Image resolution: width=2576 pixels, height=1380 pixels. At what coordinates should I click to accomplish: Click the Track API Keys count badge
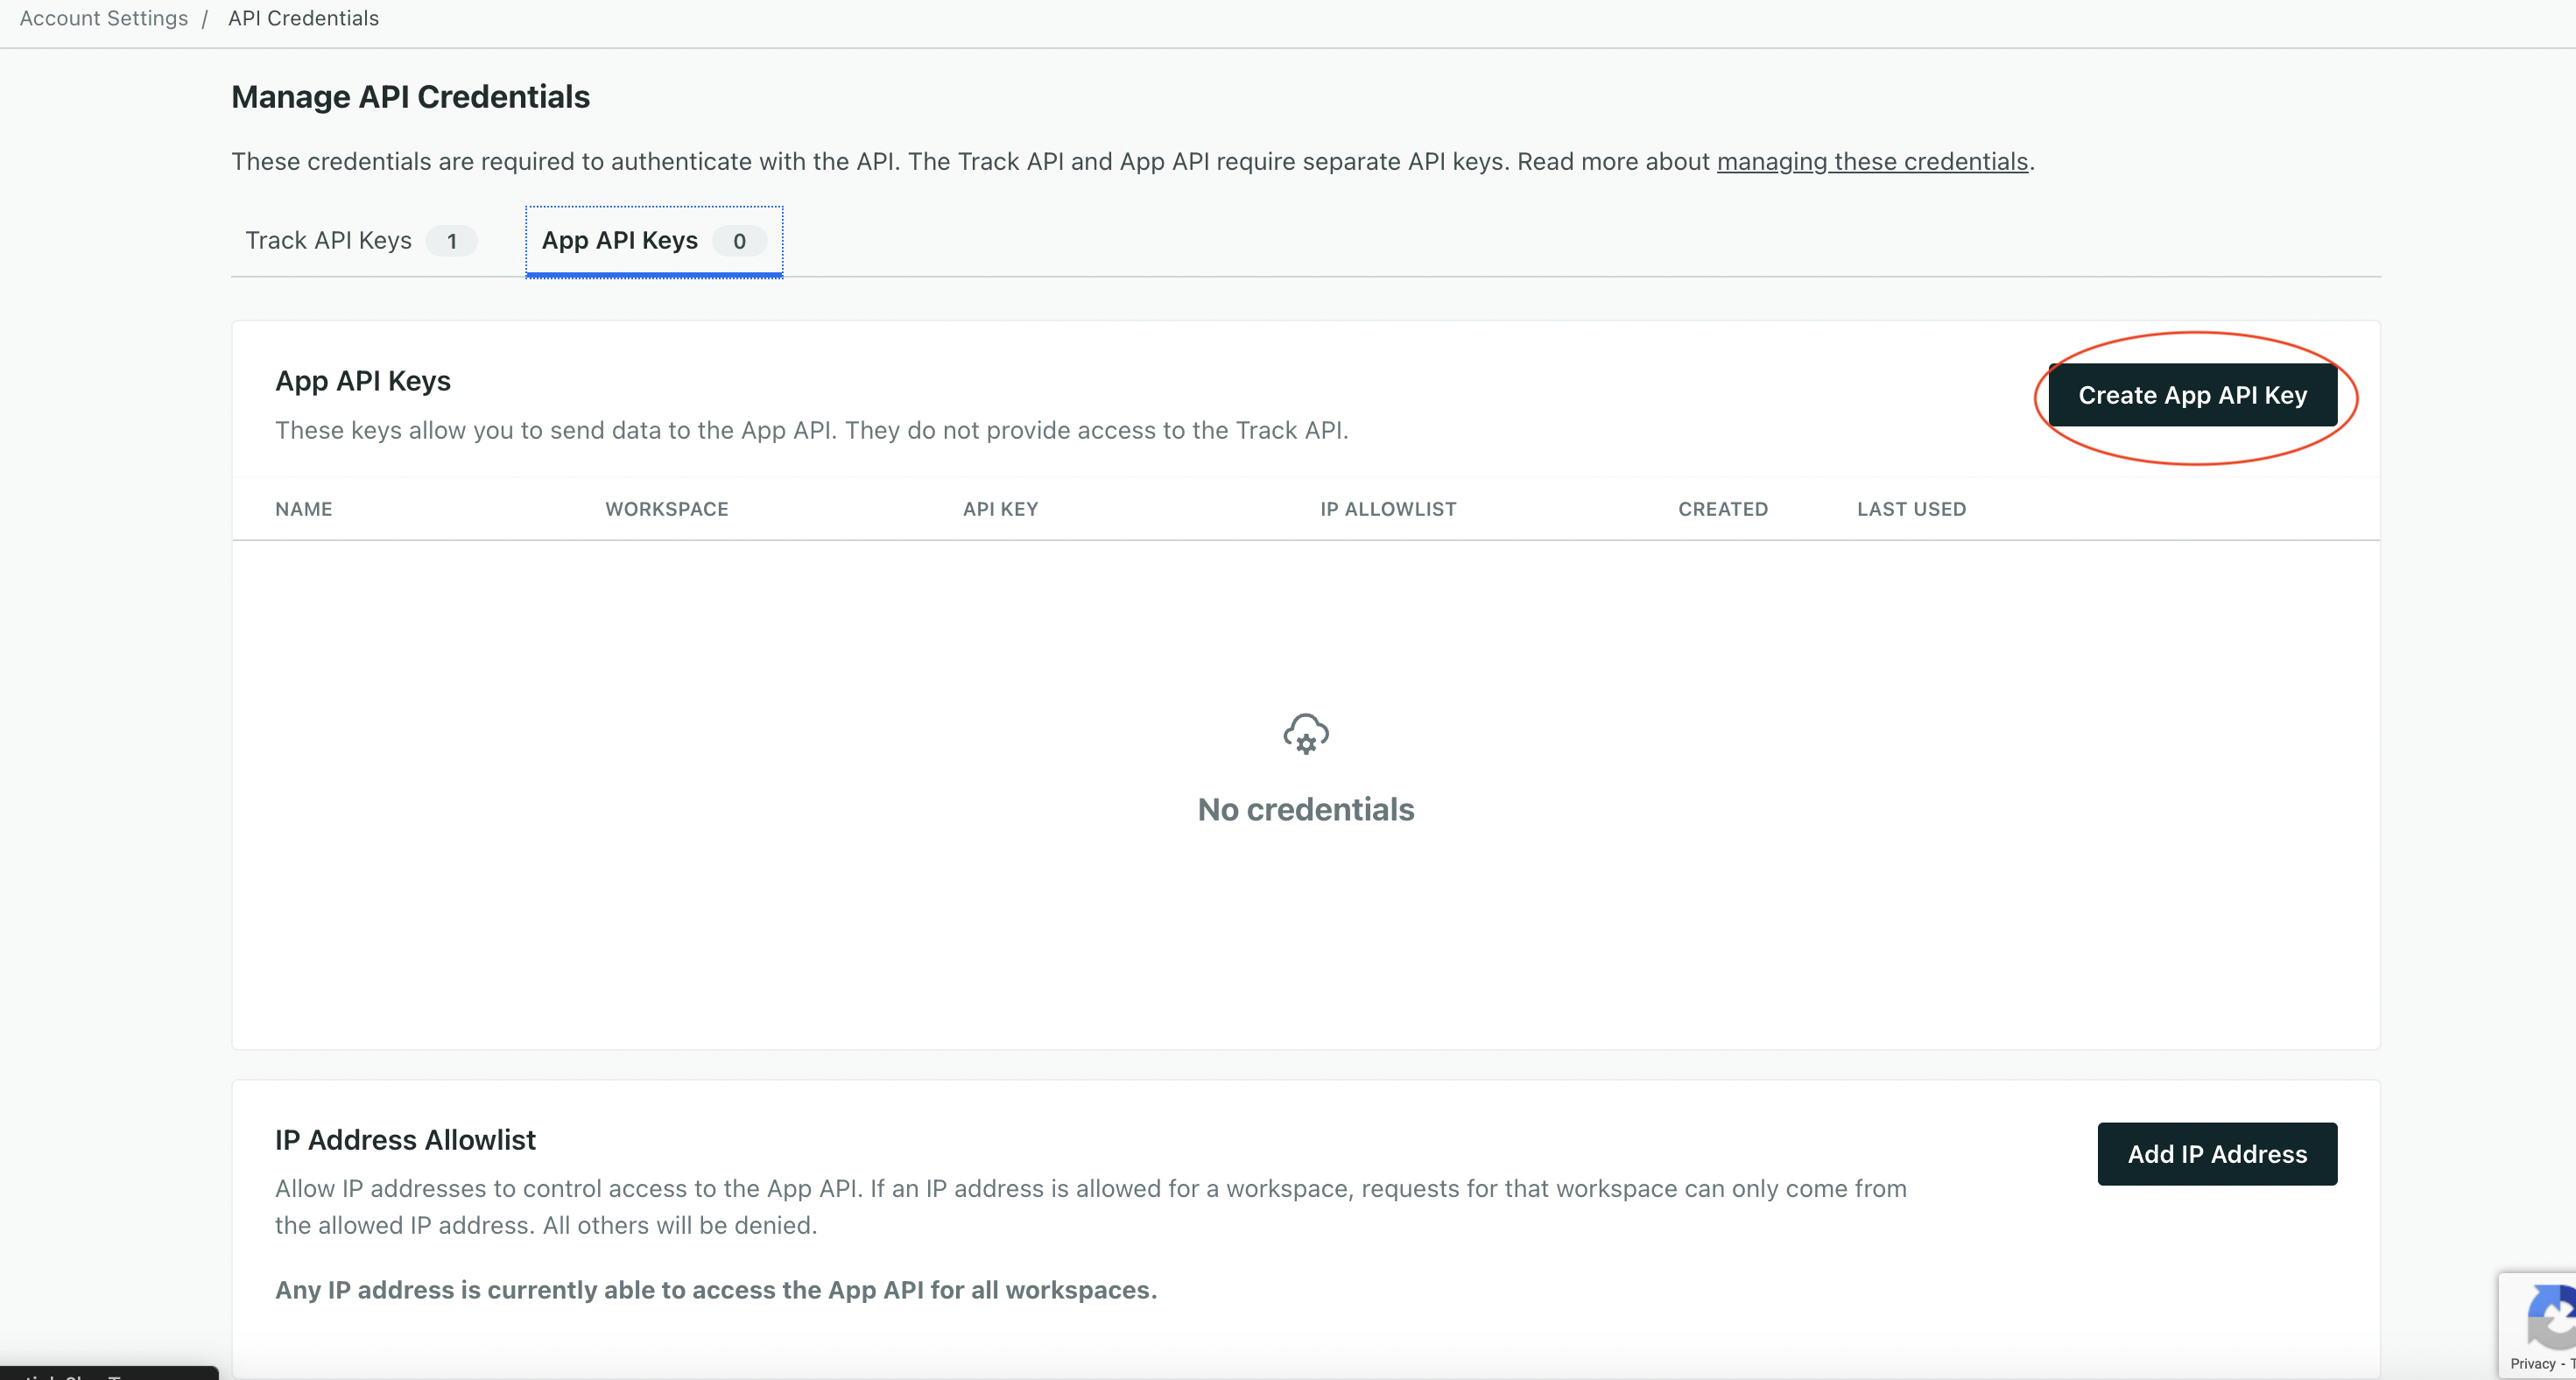click(x=452, y=241)
